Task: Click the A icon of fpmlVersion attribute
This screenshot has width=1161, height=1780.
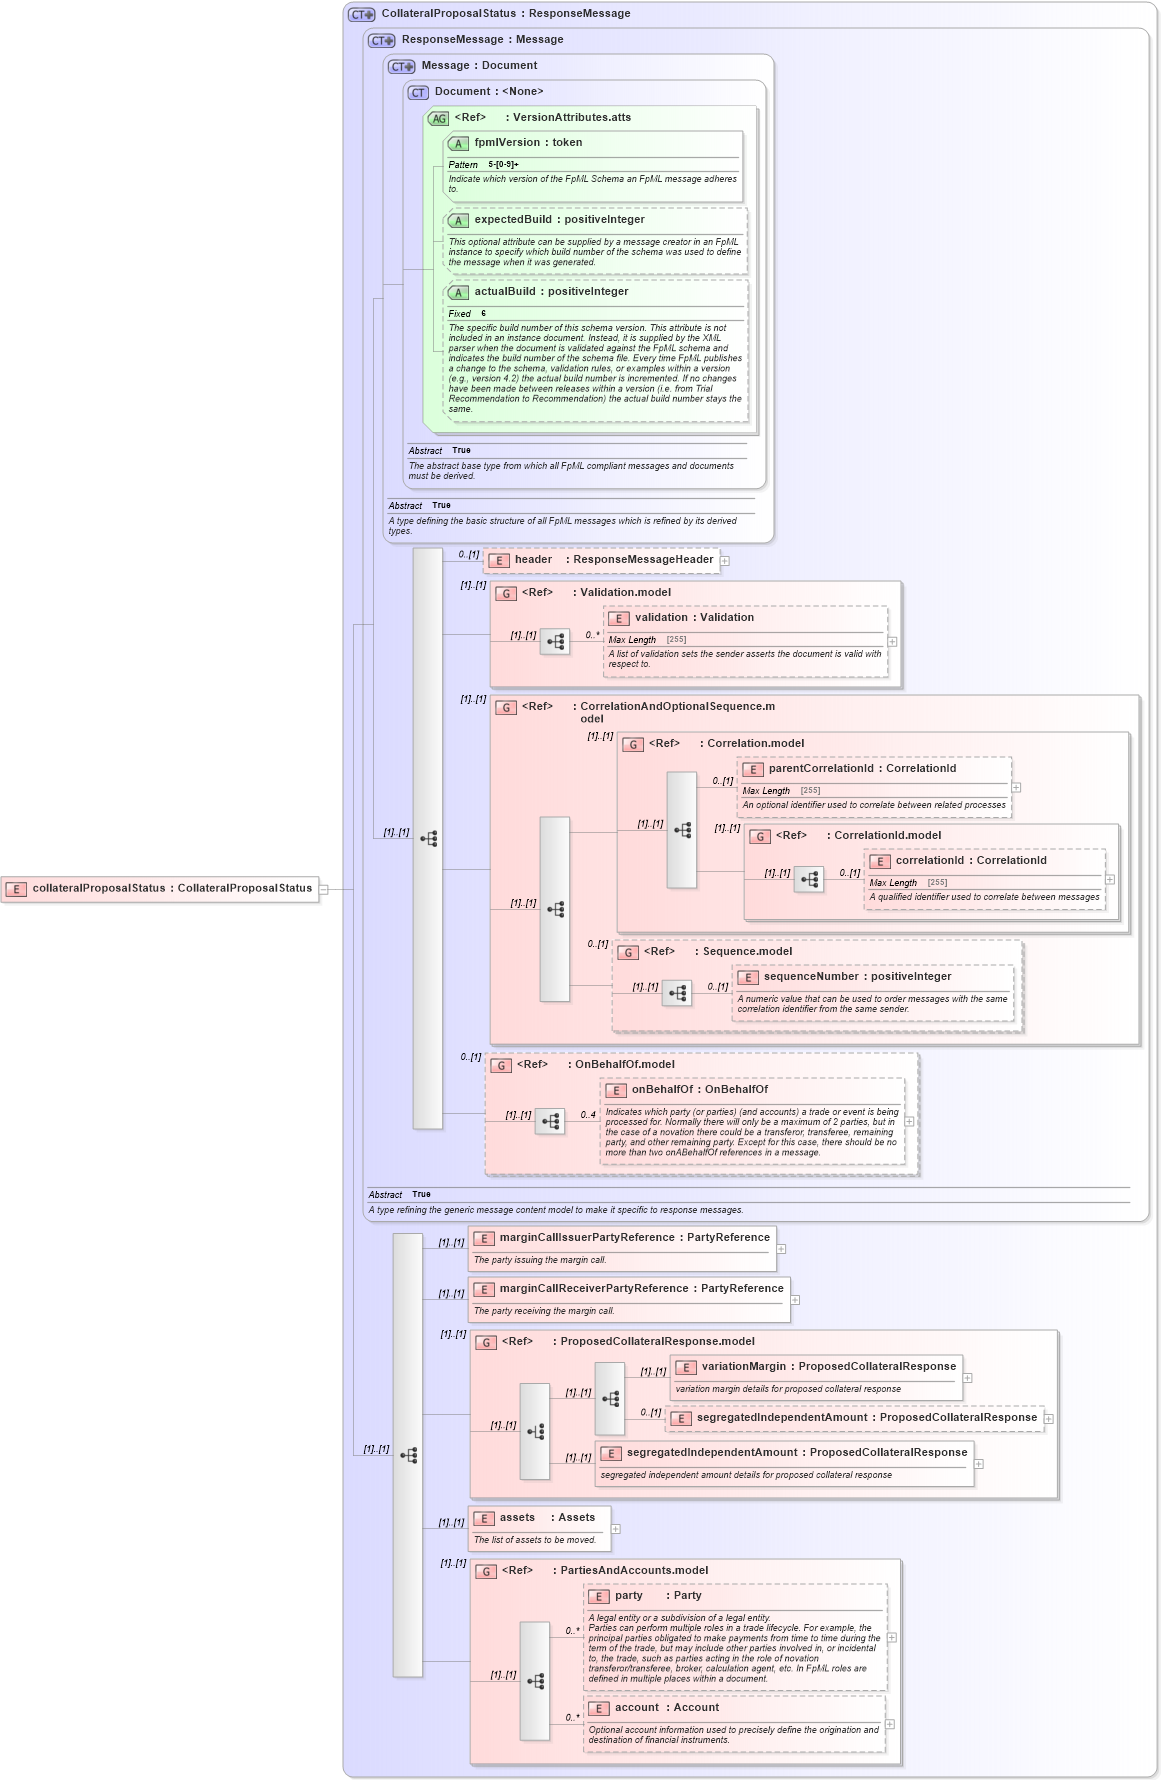Action: point(458,144)
